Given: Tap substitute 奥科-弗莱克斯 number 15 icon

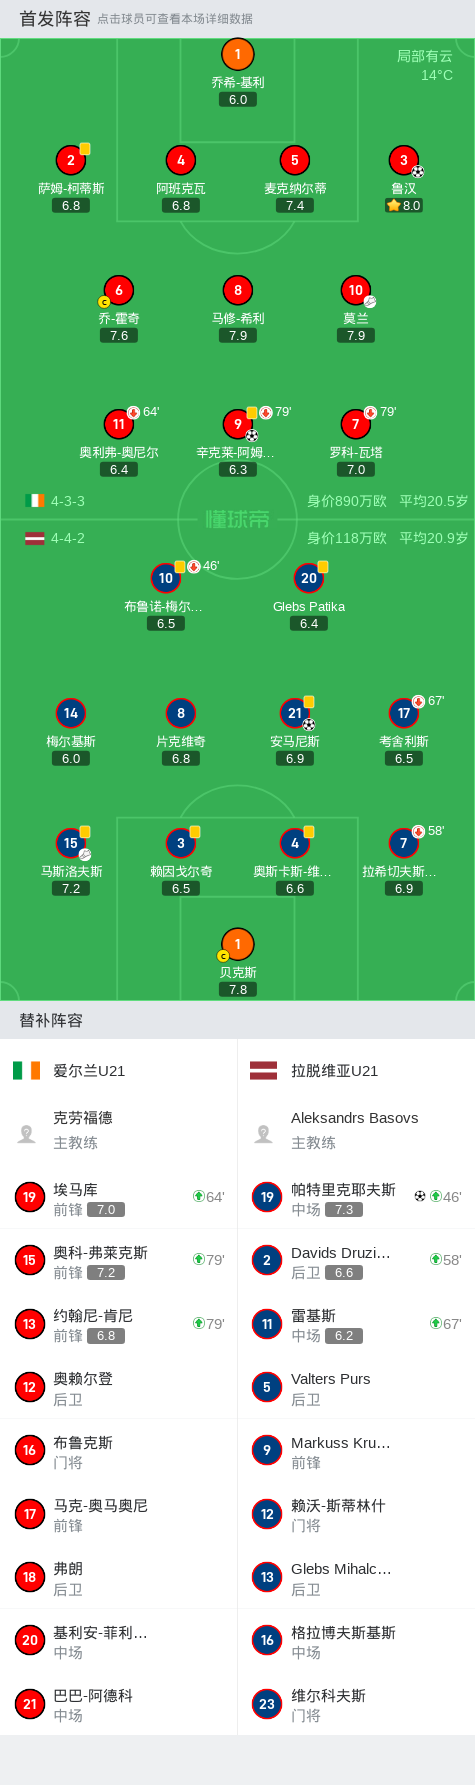Looking at the screenshot, I should 29,1260.
